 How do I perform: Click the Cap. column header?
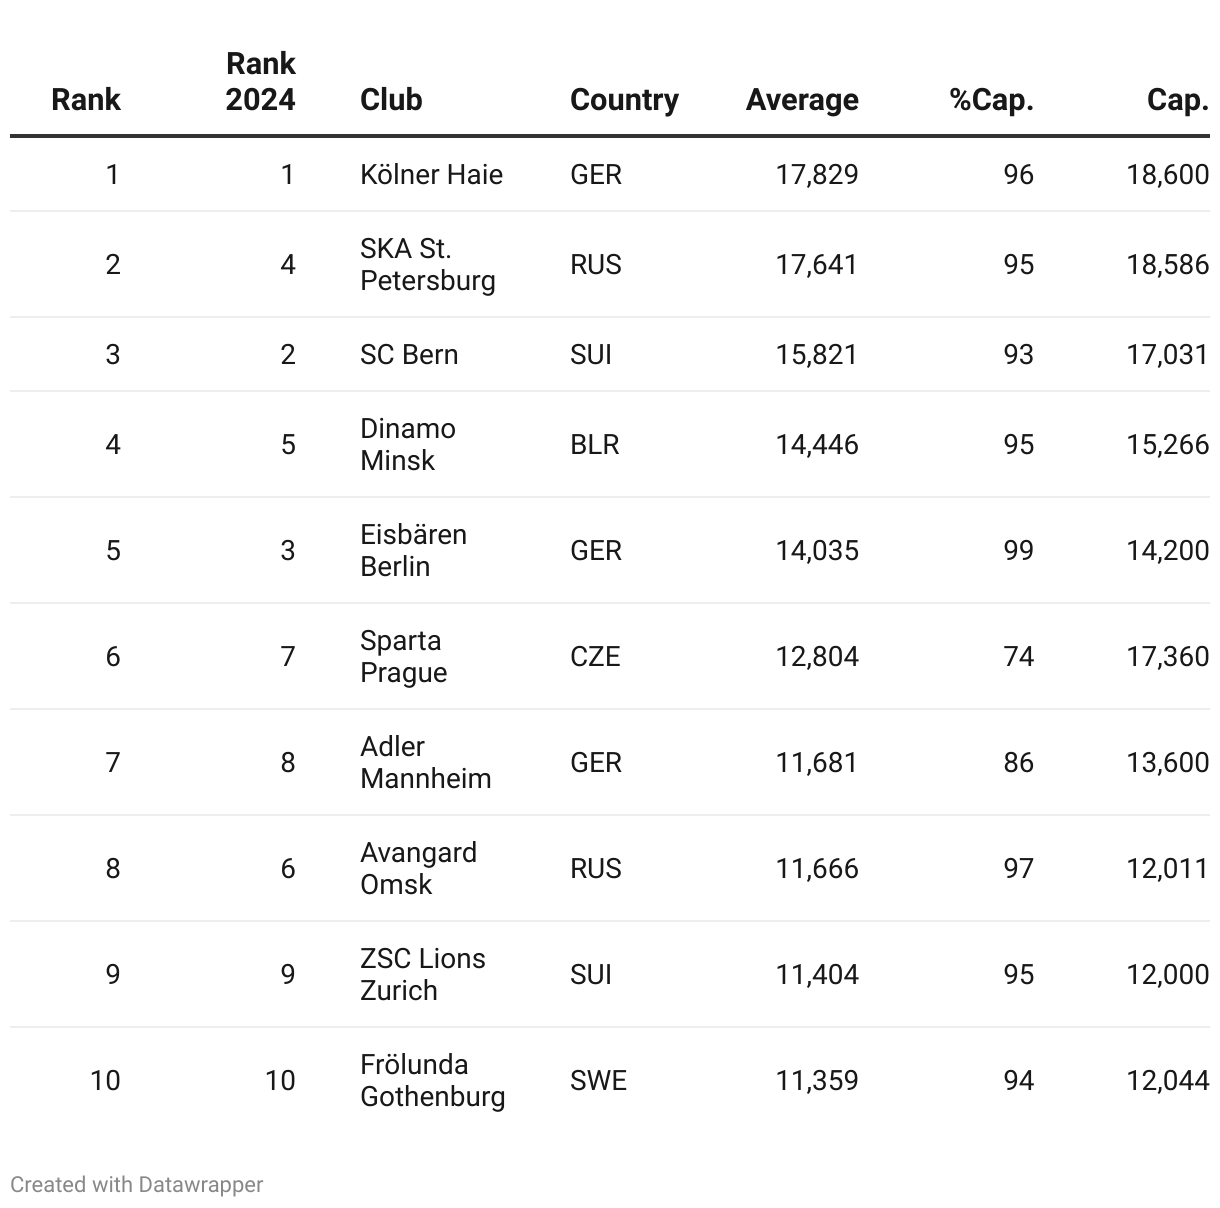(1178, 99)
